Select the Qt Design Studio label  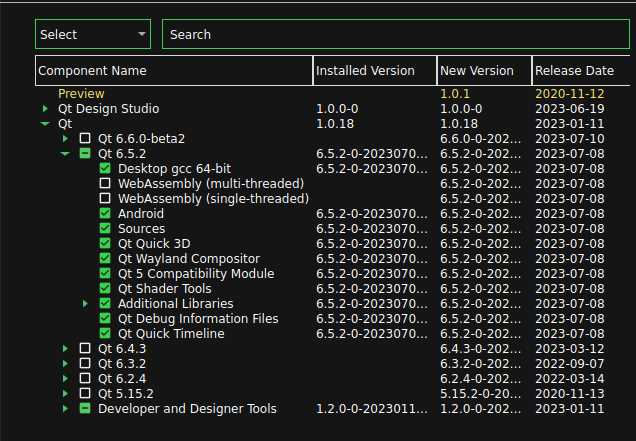click(108, 109)
